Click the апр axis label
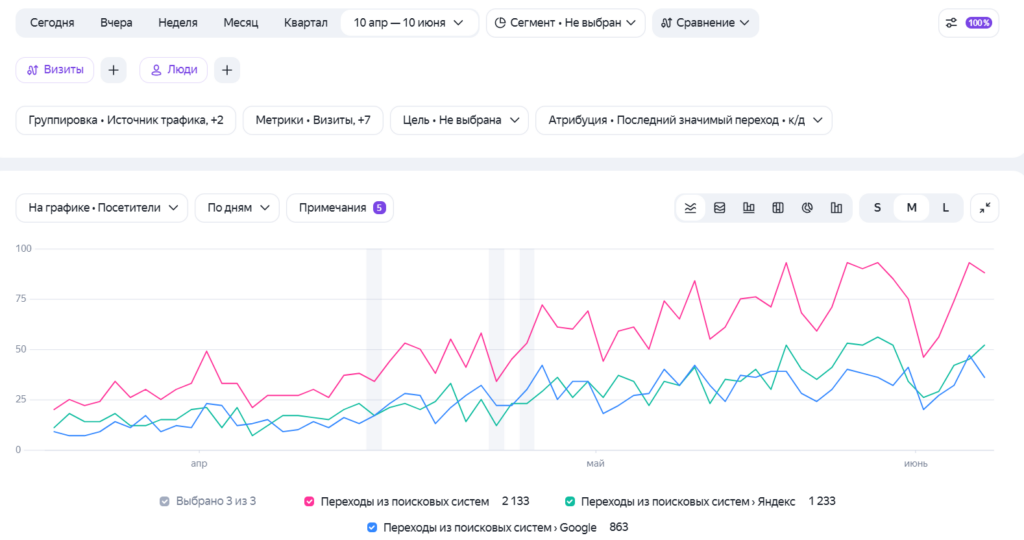 tap(199, 464)
